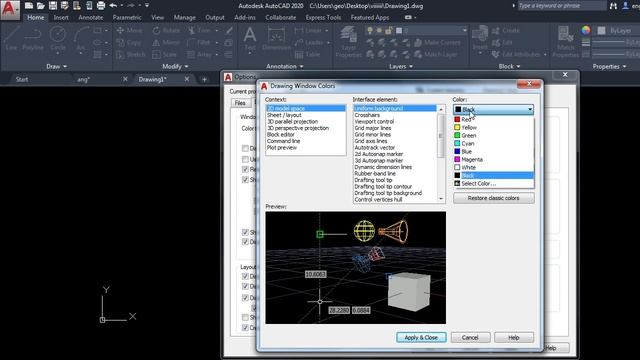Click the Scale tool
Viewport: 640px width, 360px height.
click(164, 54)
